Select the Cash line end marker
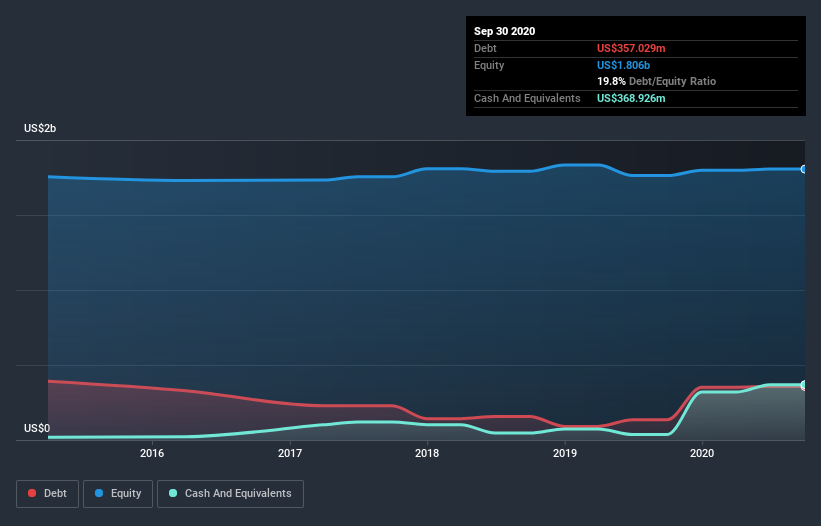The height and width of the screenshot is (526, 821). (x=804, y=385)
